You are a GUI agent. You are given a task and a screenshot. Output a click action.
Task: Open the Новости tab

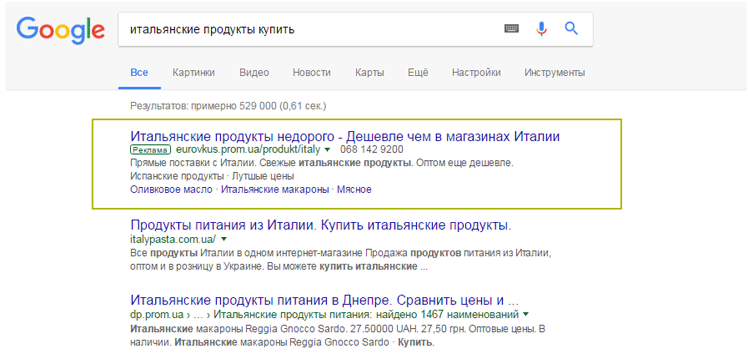coord(312,73)
